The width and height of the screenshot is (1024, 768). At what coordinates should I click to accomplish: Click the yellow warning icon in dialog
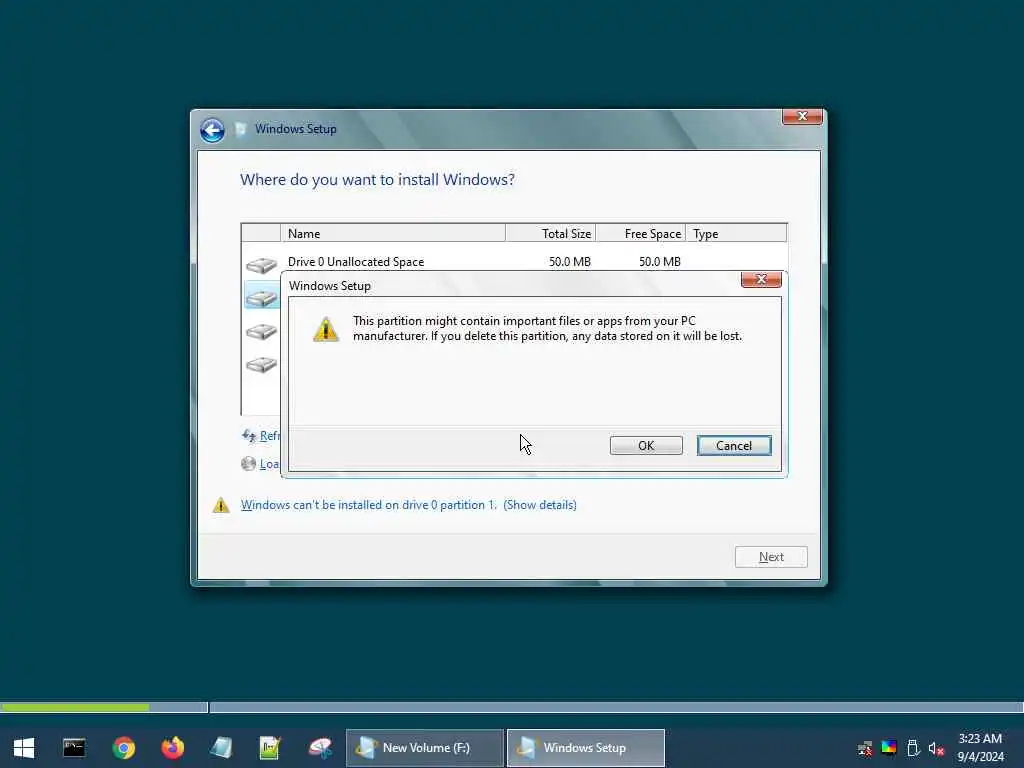pos(326,329)
